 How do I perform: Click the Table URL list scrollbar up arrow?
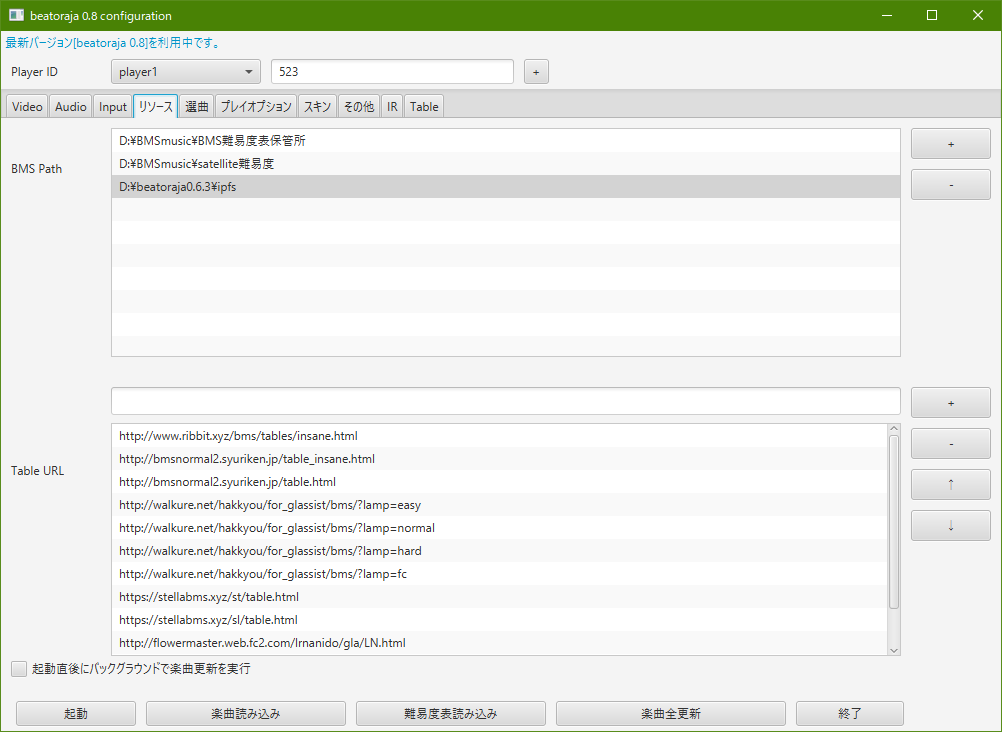(x=894, y=429)
